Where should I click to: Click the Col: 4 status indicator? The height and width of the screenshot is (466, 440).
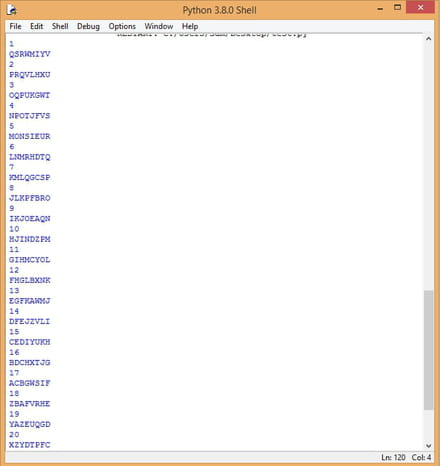click(x=421, y=457)
